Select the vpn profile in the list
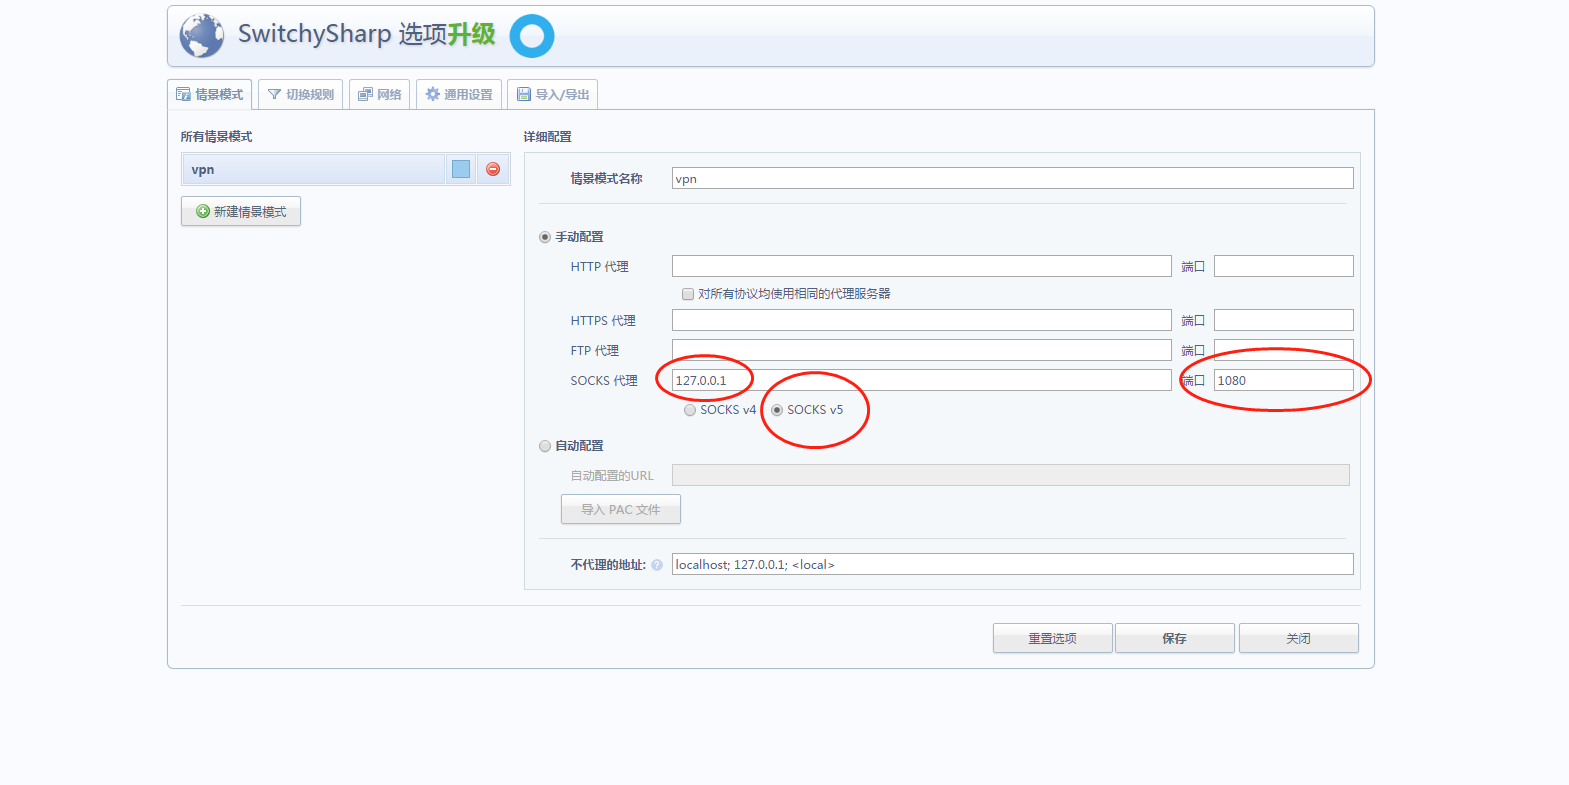1569x785 pixels. pyautogui.click(x=313, y=170)
